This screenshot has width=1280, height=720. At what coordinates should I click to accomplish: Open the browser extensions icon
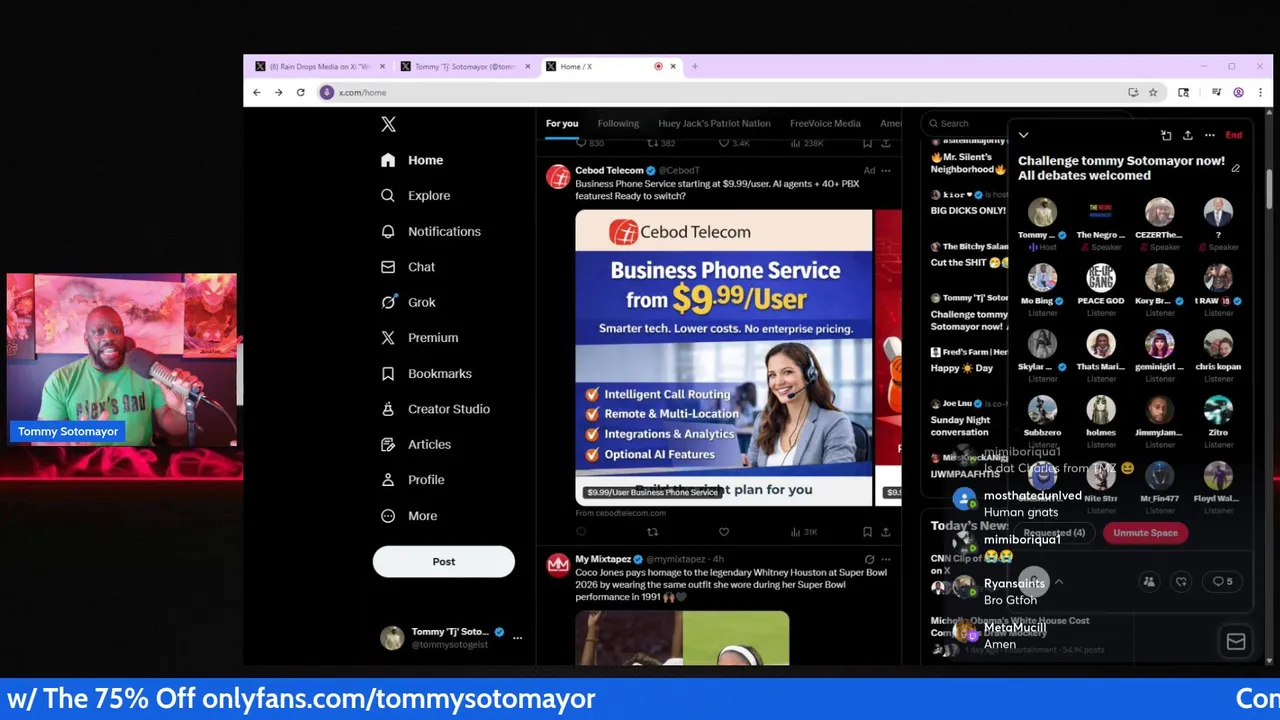click(x=1183, y=92)
